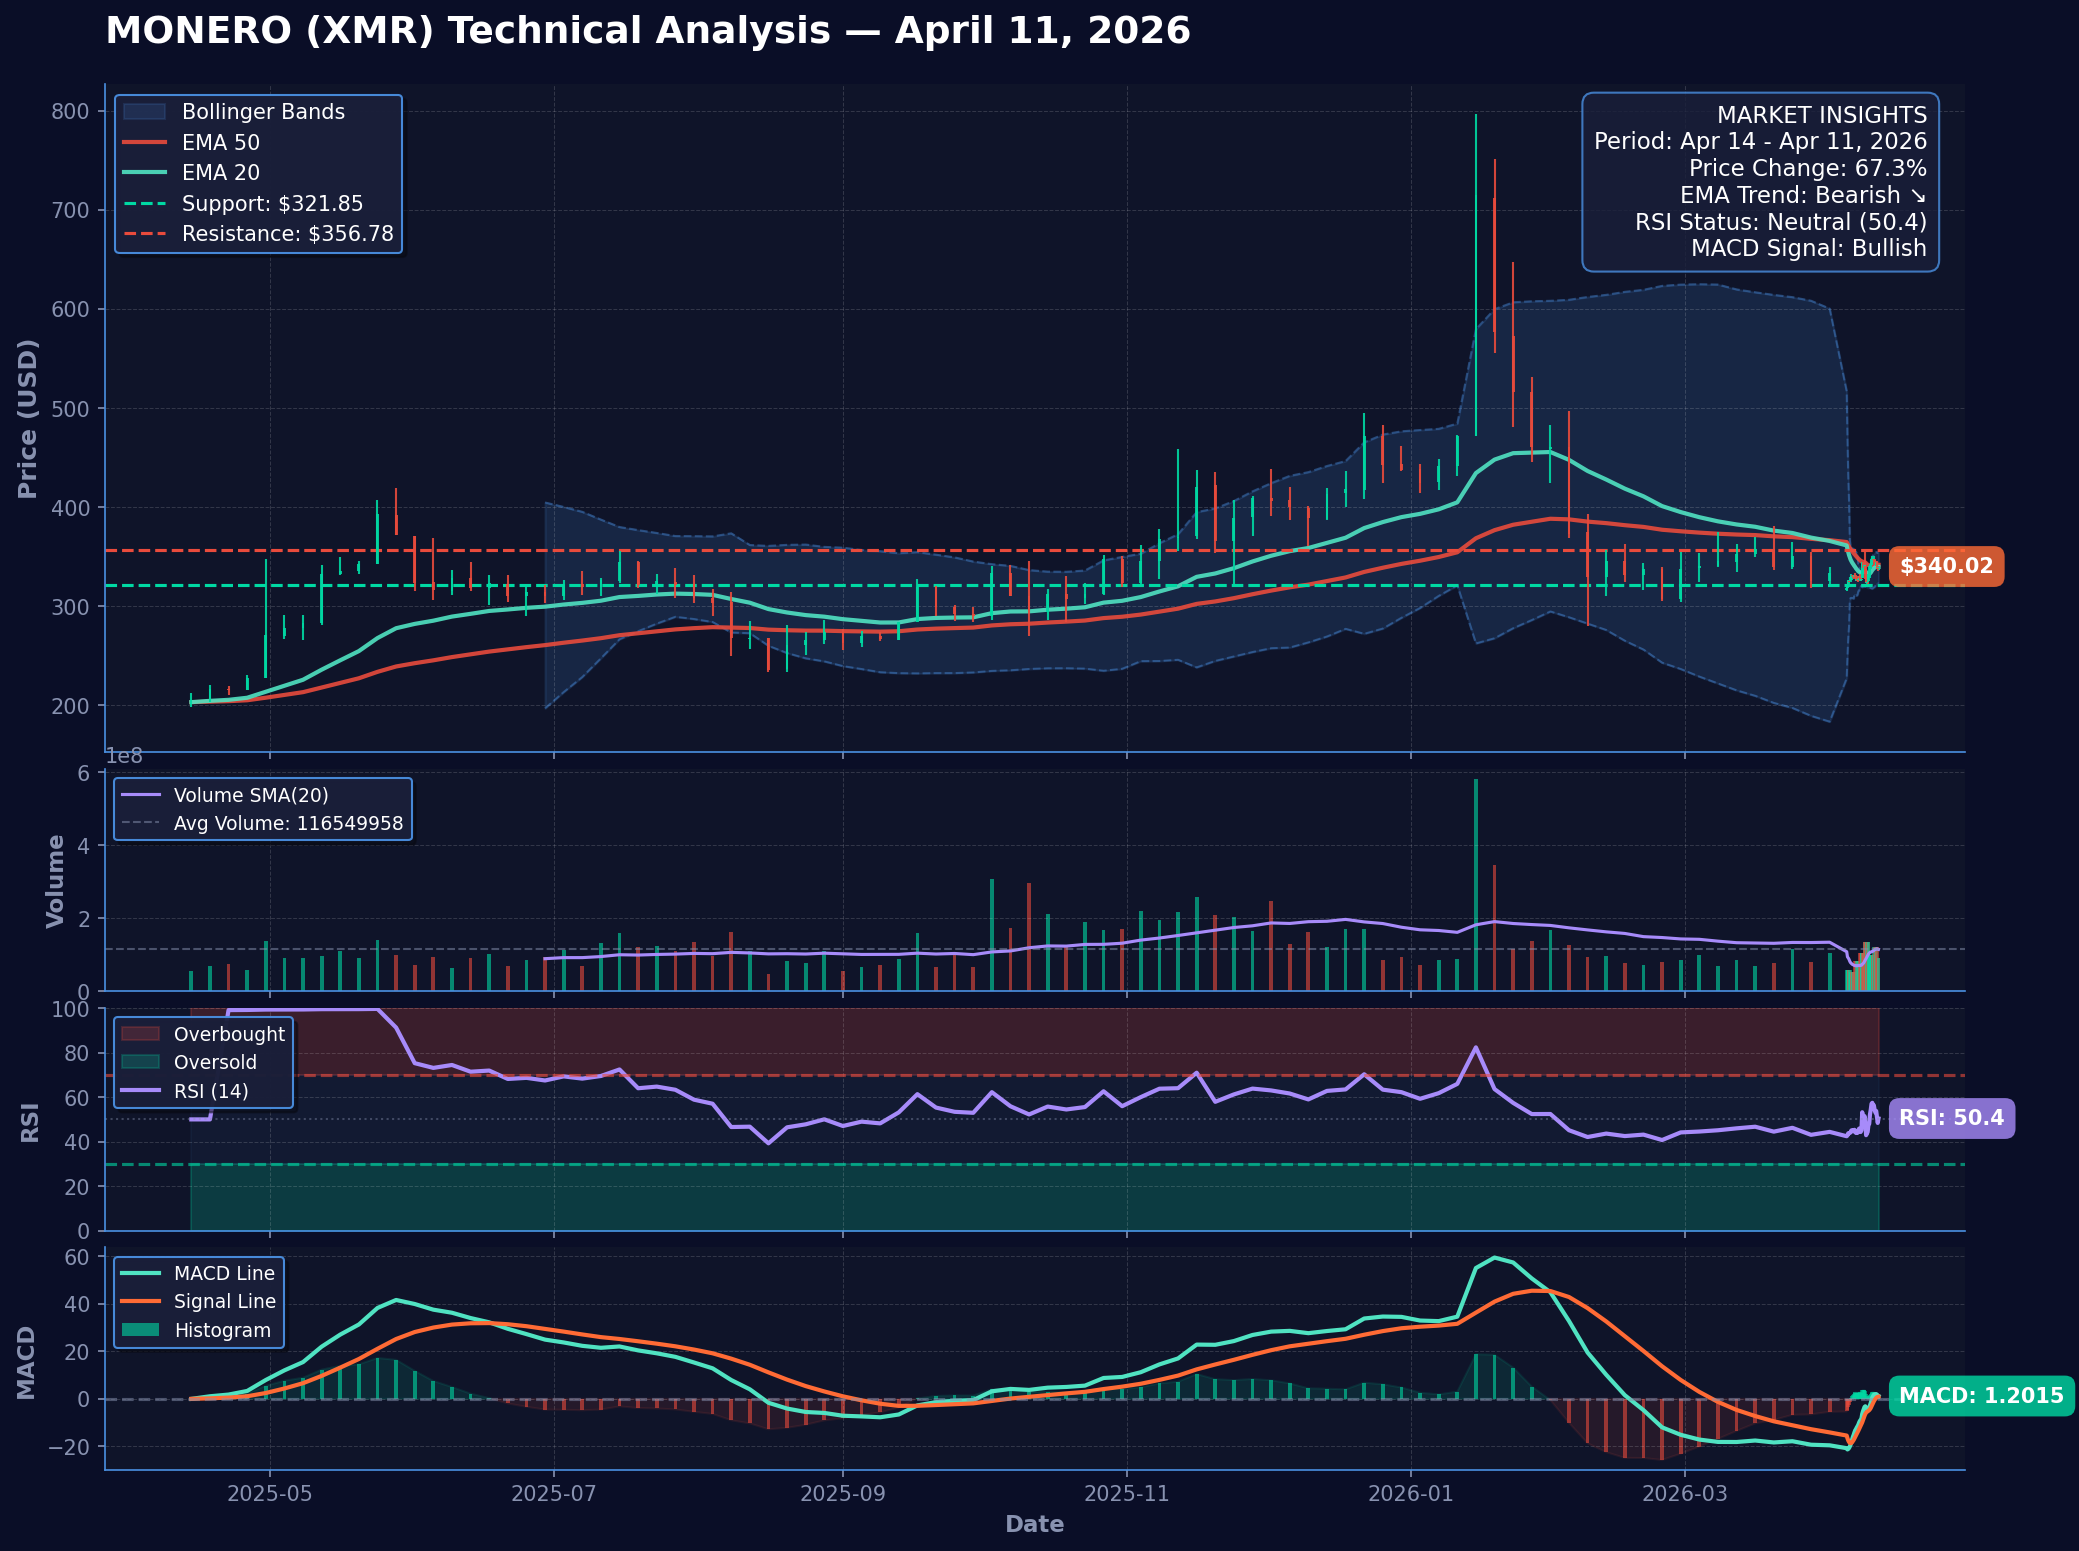Click the Resistance $356.78 legend entry
The image size is (2079, 1551).
287,234
